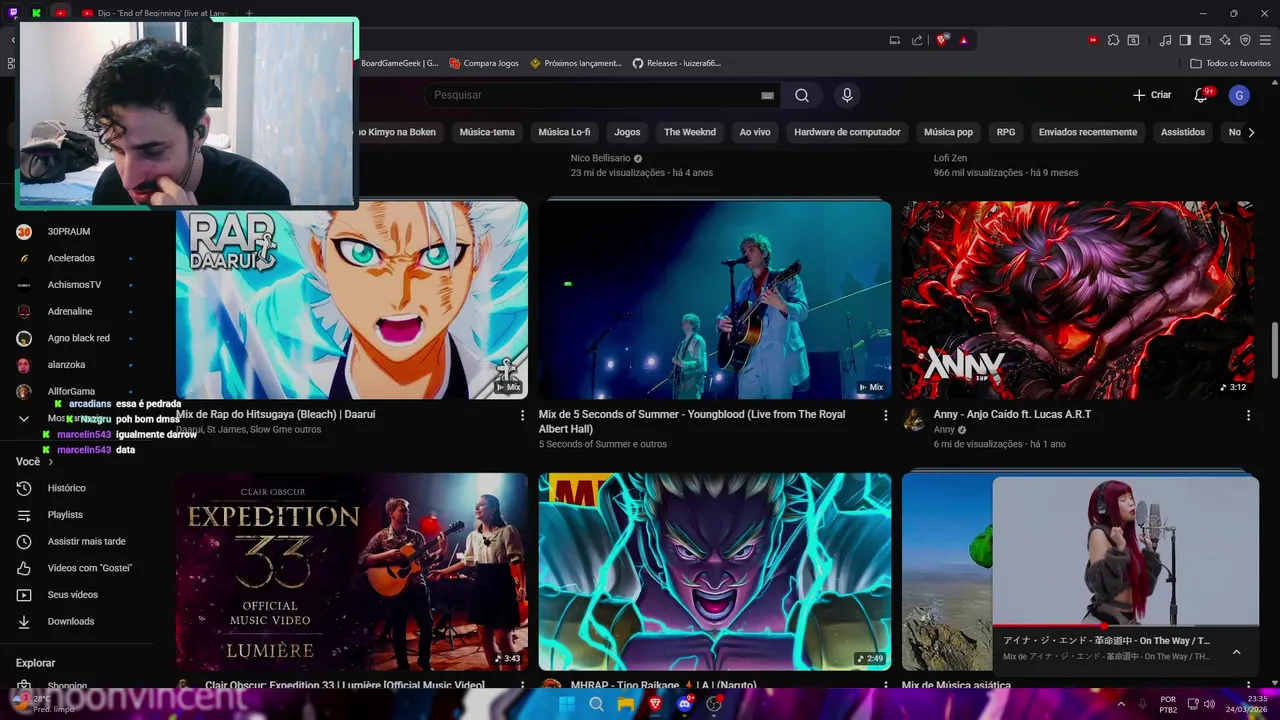Show more chips with the right arrow

pos(1250,132)
